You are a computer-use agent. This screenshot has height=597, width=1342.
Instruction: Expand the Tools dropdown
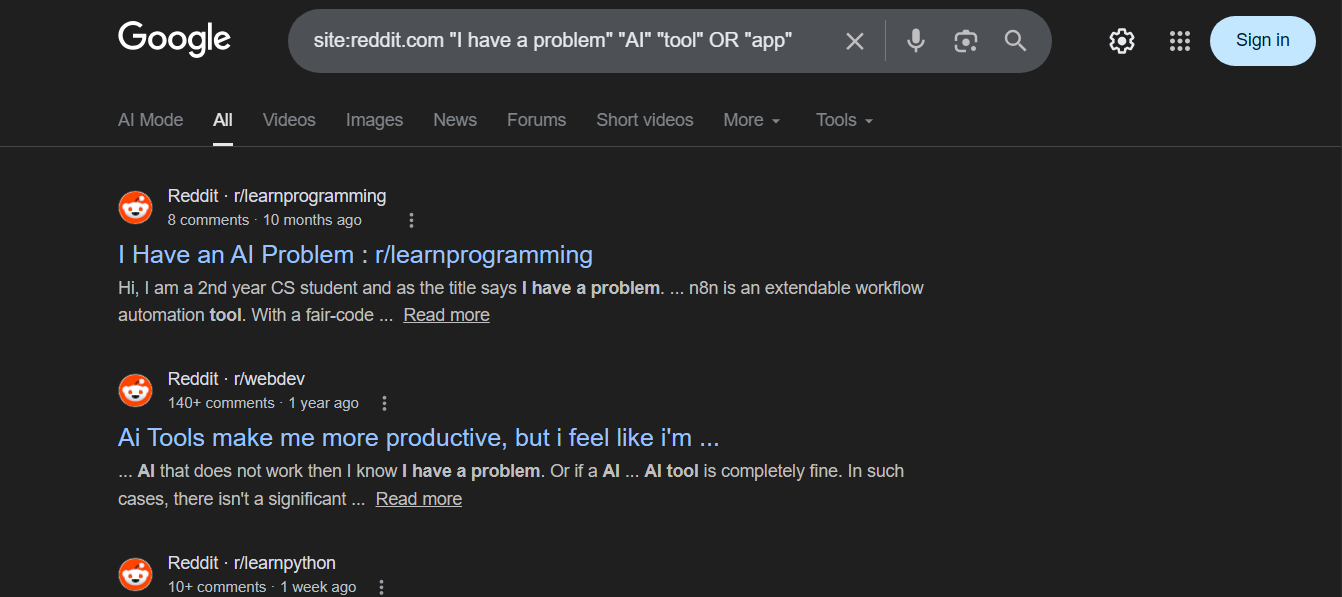pyautogui.click(x=845, y=120)
